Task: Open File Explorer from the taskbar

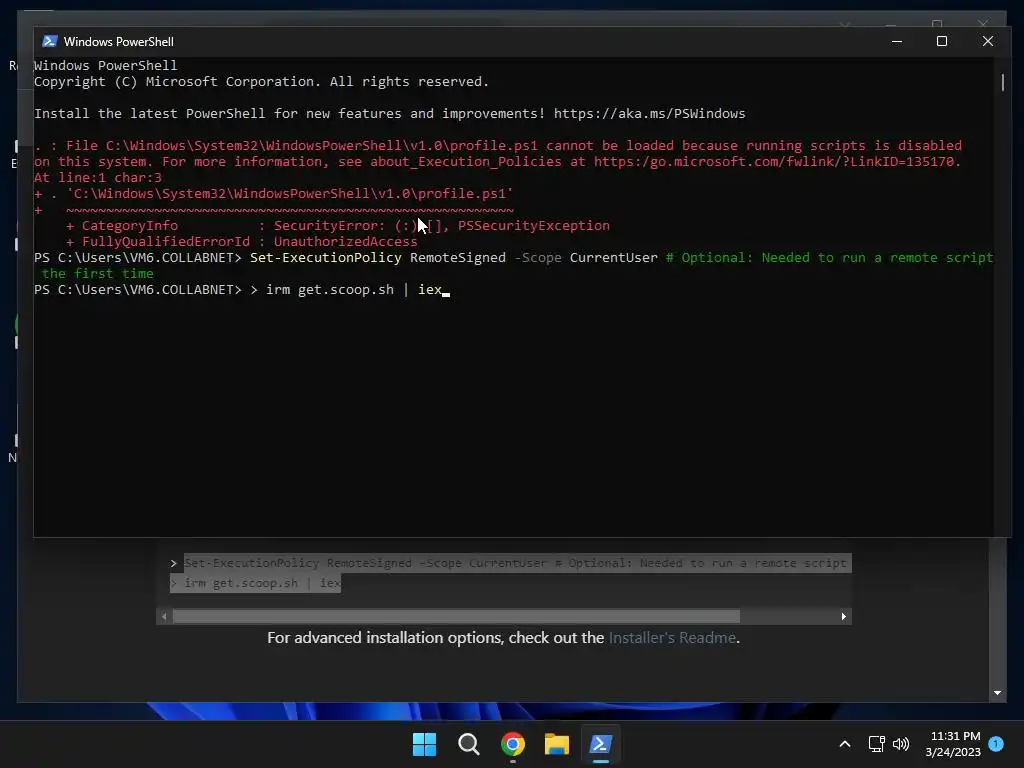Action: [556, 744]
